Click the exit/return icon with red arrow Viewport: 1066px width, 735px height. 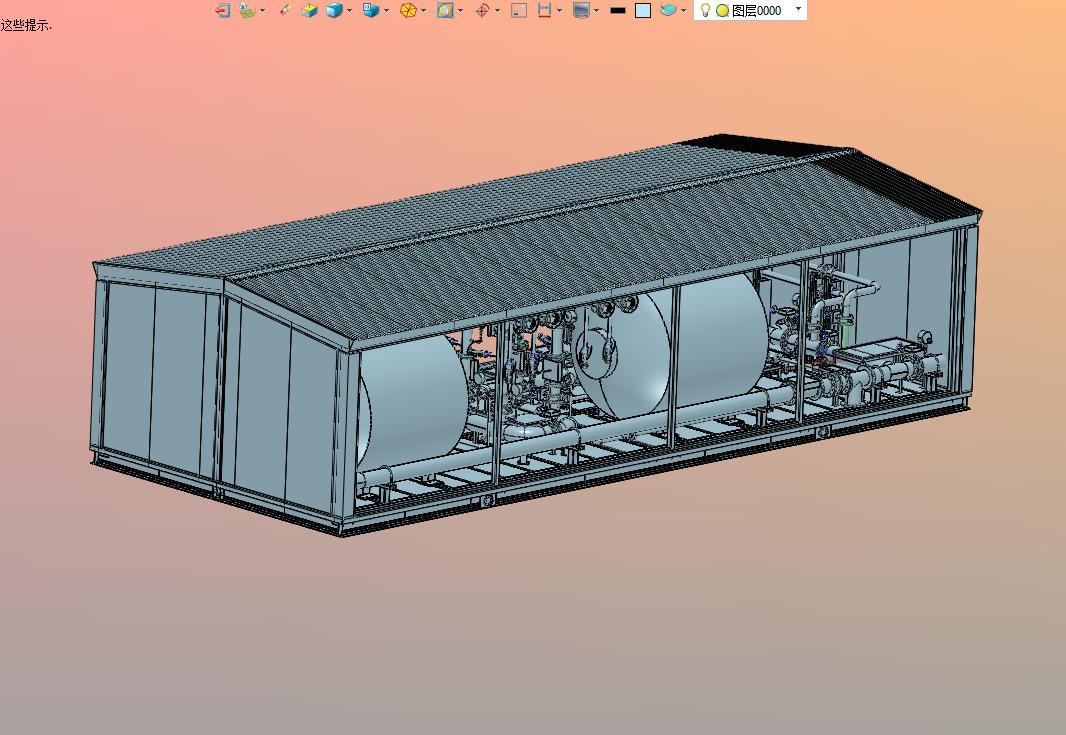click(222, 10)
